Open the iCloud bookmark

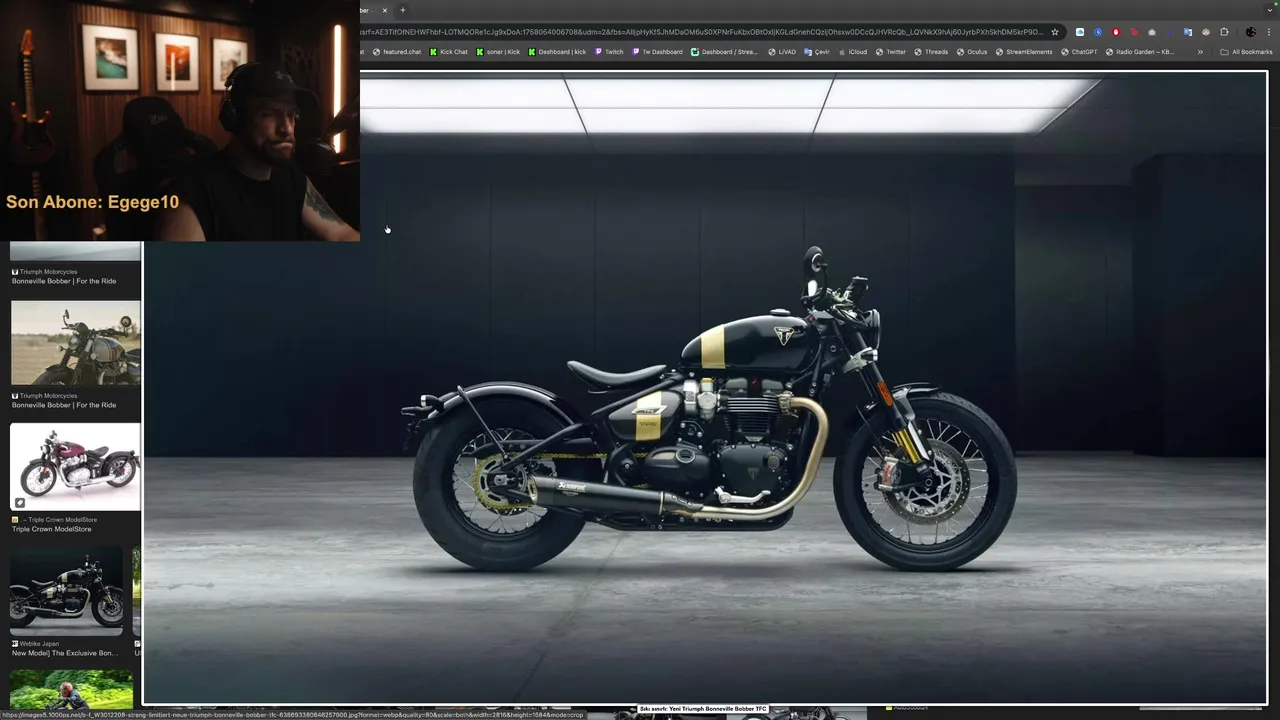pos(853,52)
